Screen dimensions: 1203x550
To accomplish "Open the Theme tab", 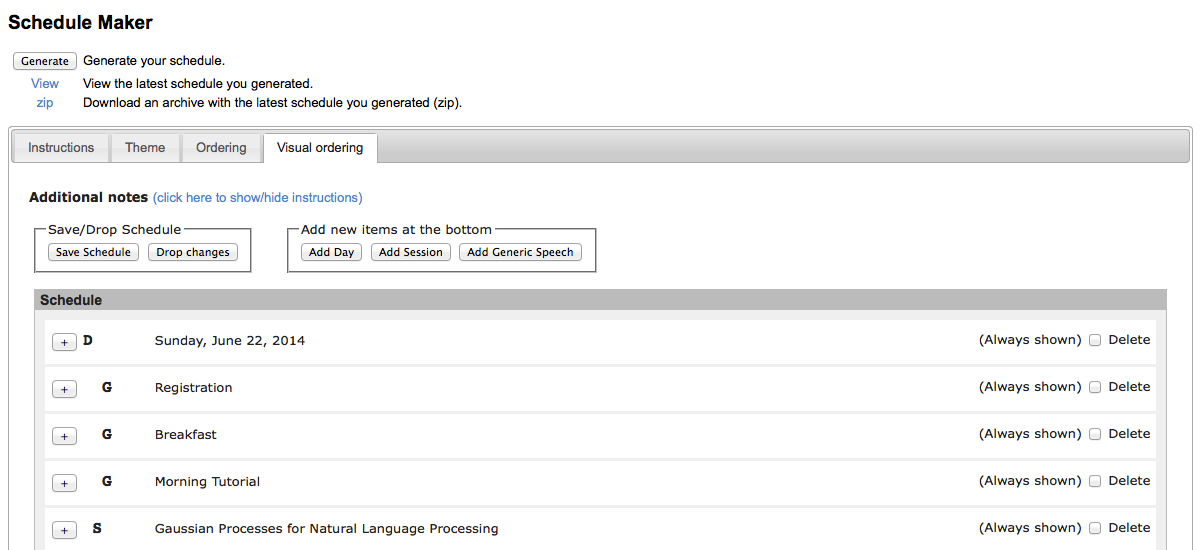I will 145,148.
